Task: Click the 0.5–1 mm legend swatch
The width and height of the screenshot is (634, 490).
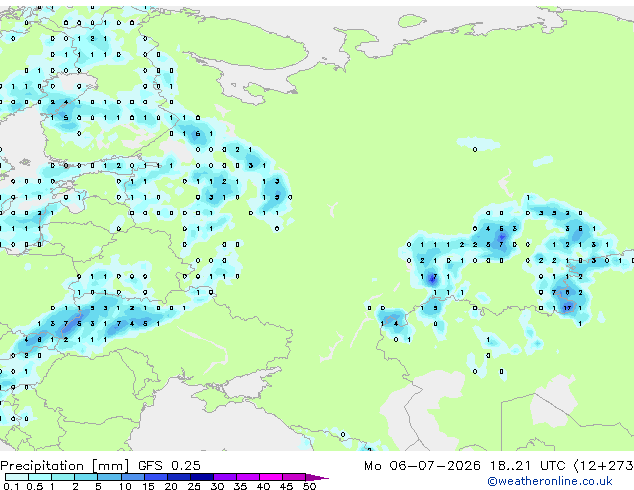Action: pyautogui.click(x=40, y=477)
